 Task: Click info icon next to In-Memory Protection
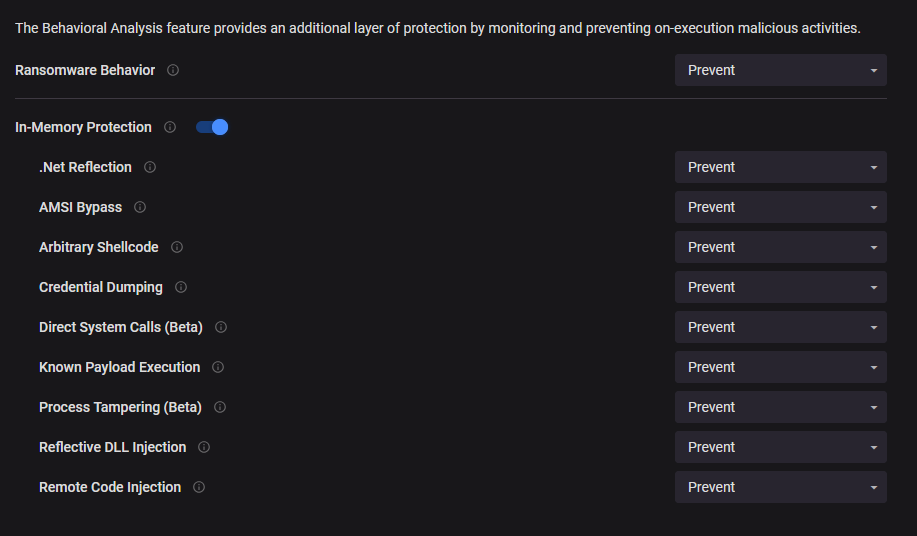[170, 127]
